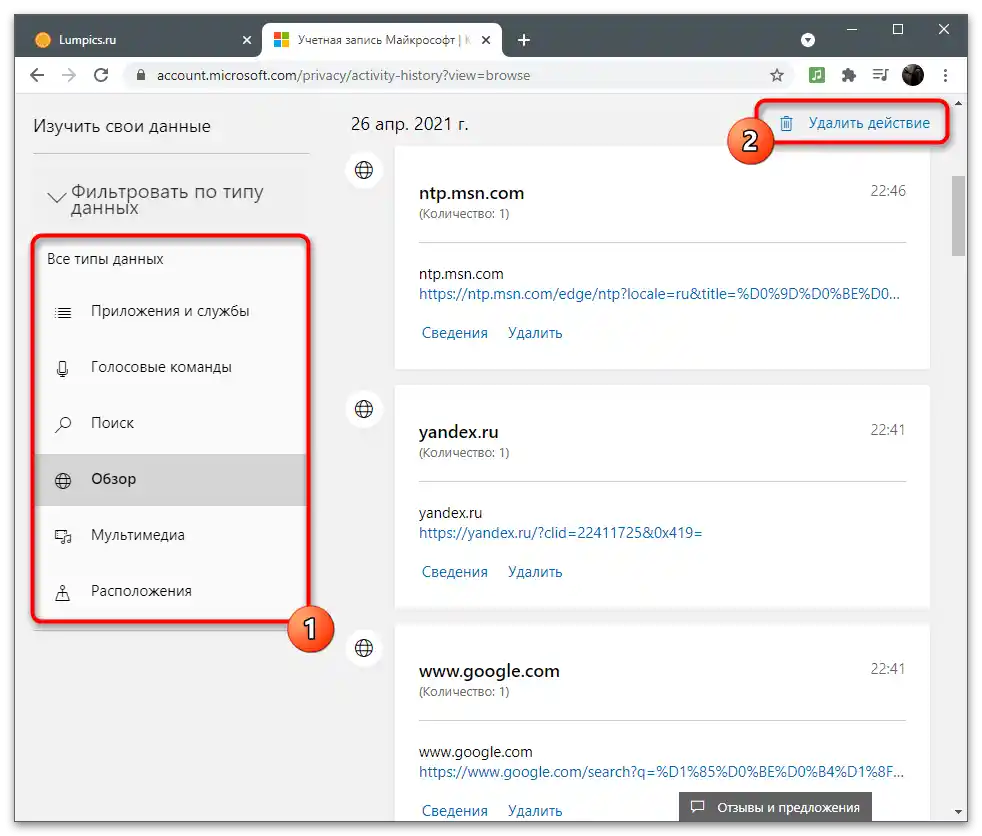Viewport: 982px width, 836px height.
Task: Open Отзывы и предложения feedback button
Action: click(x=775, y=807)
